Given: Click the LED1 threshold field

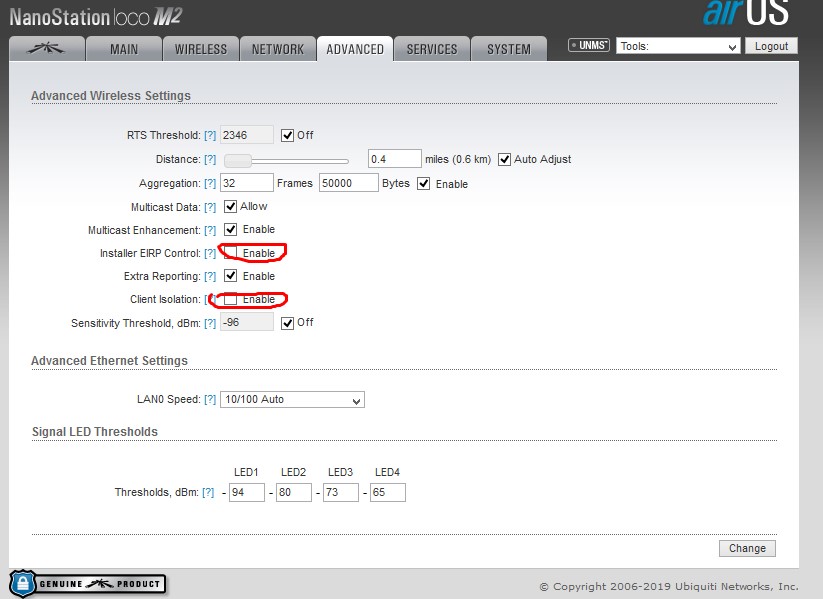Looking at the screenshot, I should 247,492.
